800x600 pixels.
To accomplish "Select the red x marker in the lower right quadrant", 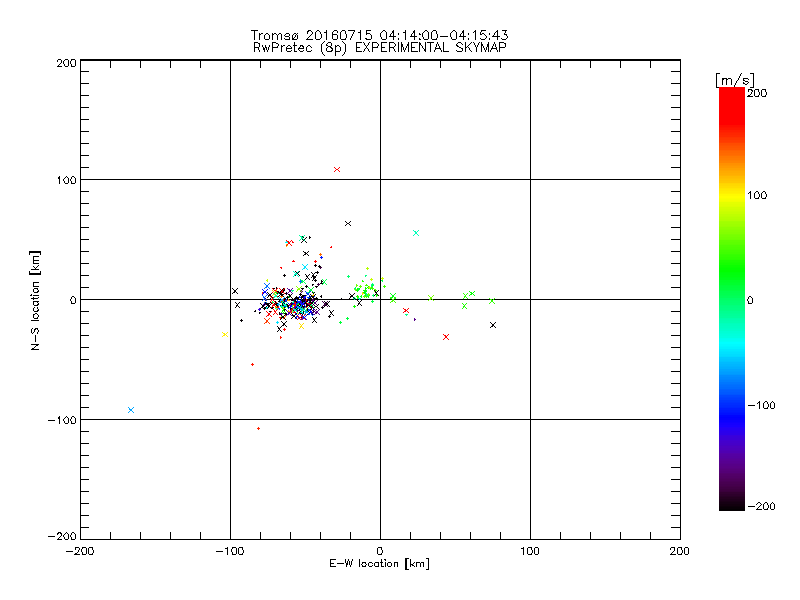I will click(x=446, y=337).
